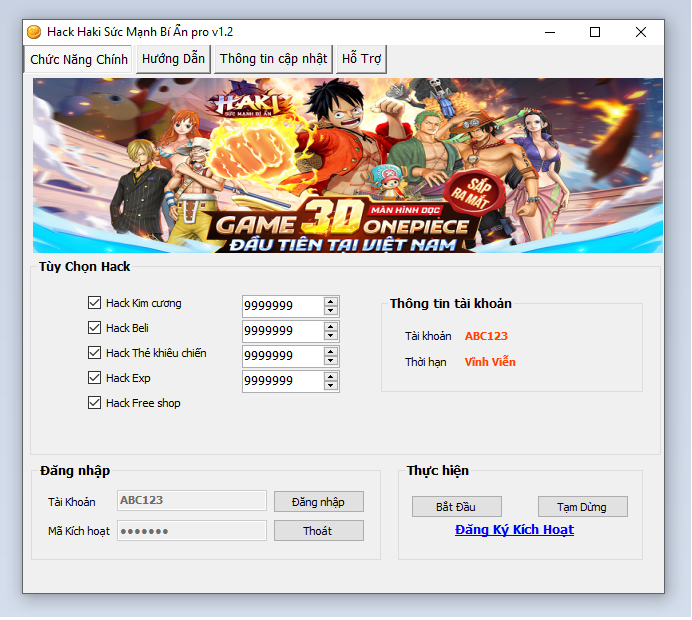
Task: Switch to the Hướng Dẫn tab
Action: point(173,59)
